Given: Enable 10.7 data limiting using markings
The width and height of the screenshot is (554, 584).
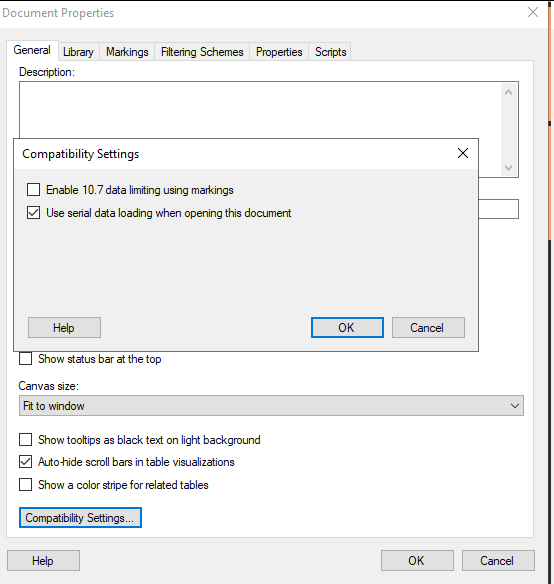Looking at the screenshot, I should 34,190.
